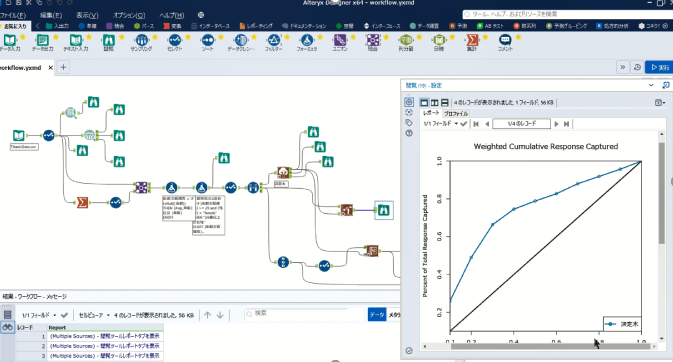Screen dimensions: 673x362
Task: Open the 予測 tool category
Action: coord(458,26)
